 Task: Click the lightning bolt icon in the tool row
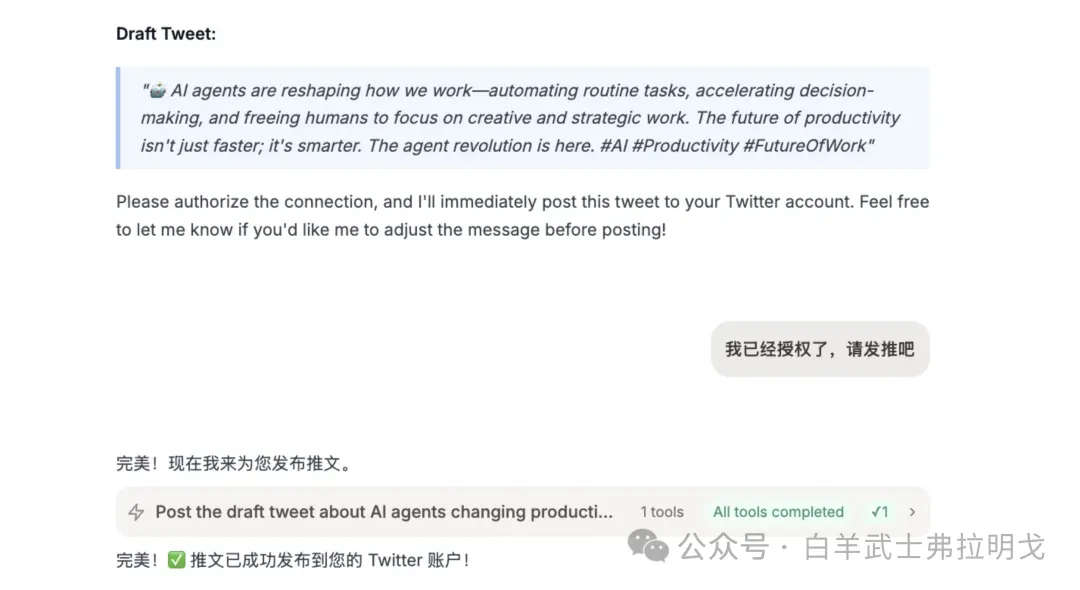coord(136,512)
